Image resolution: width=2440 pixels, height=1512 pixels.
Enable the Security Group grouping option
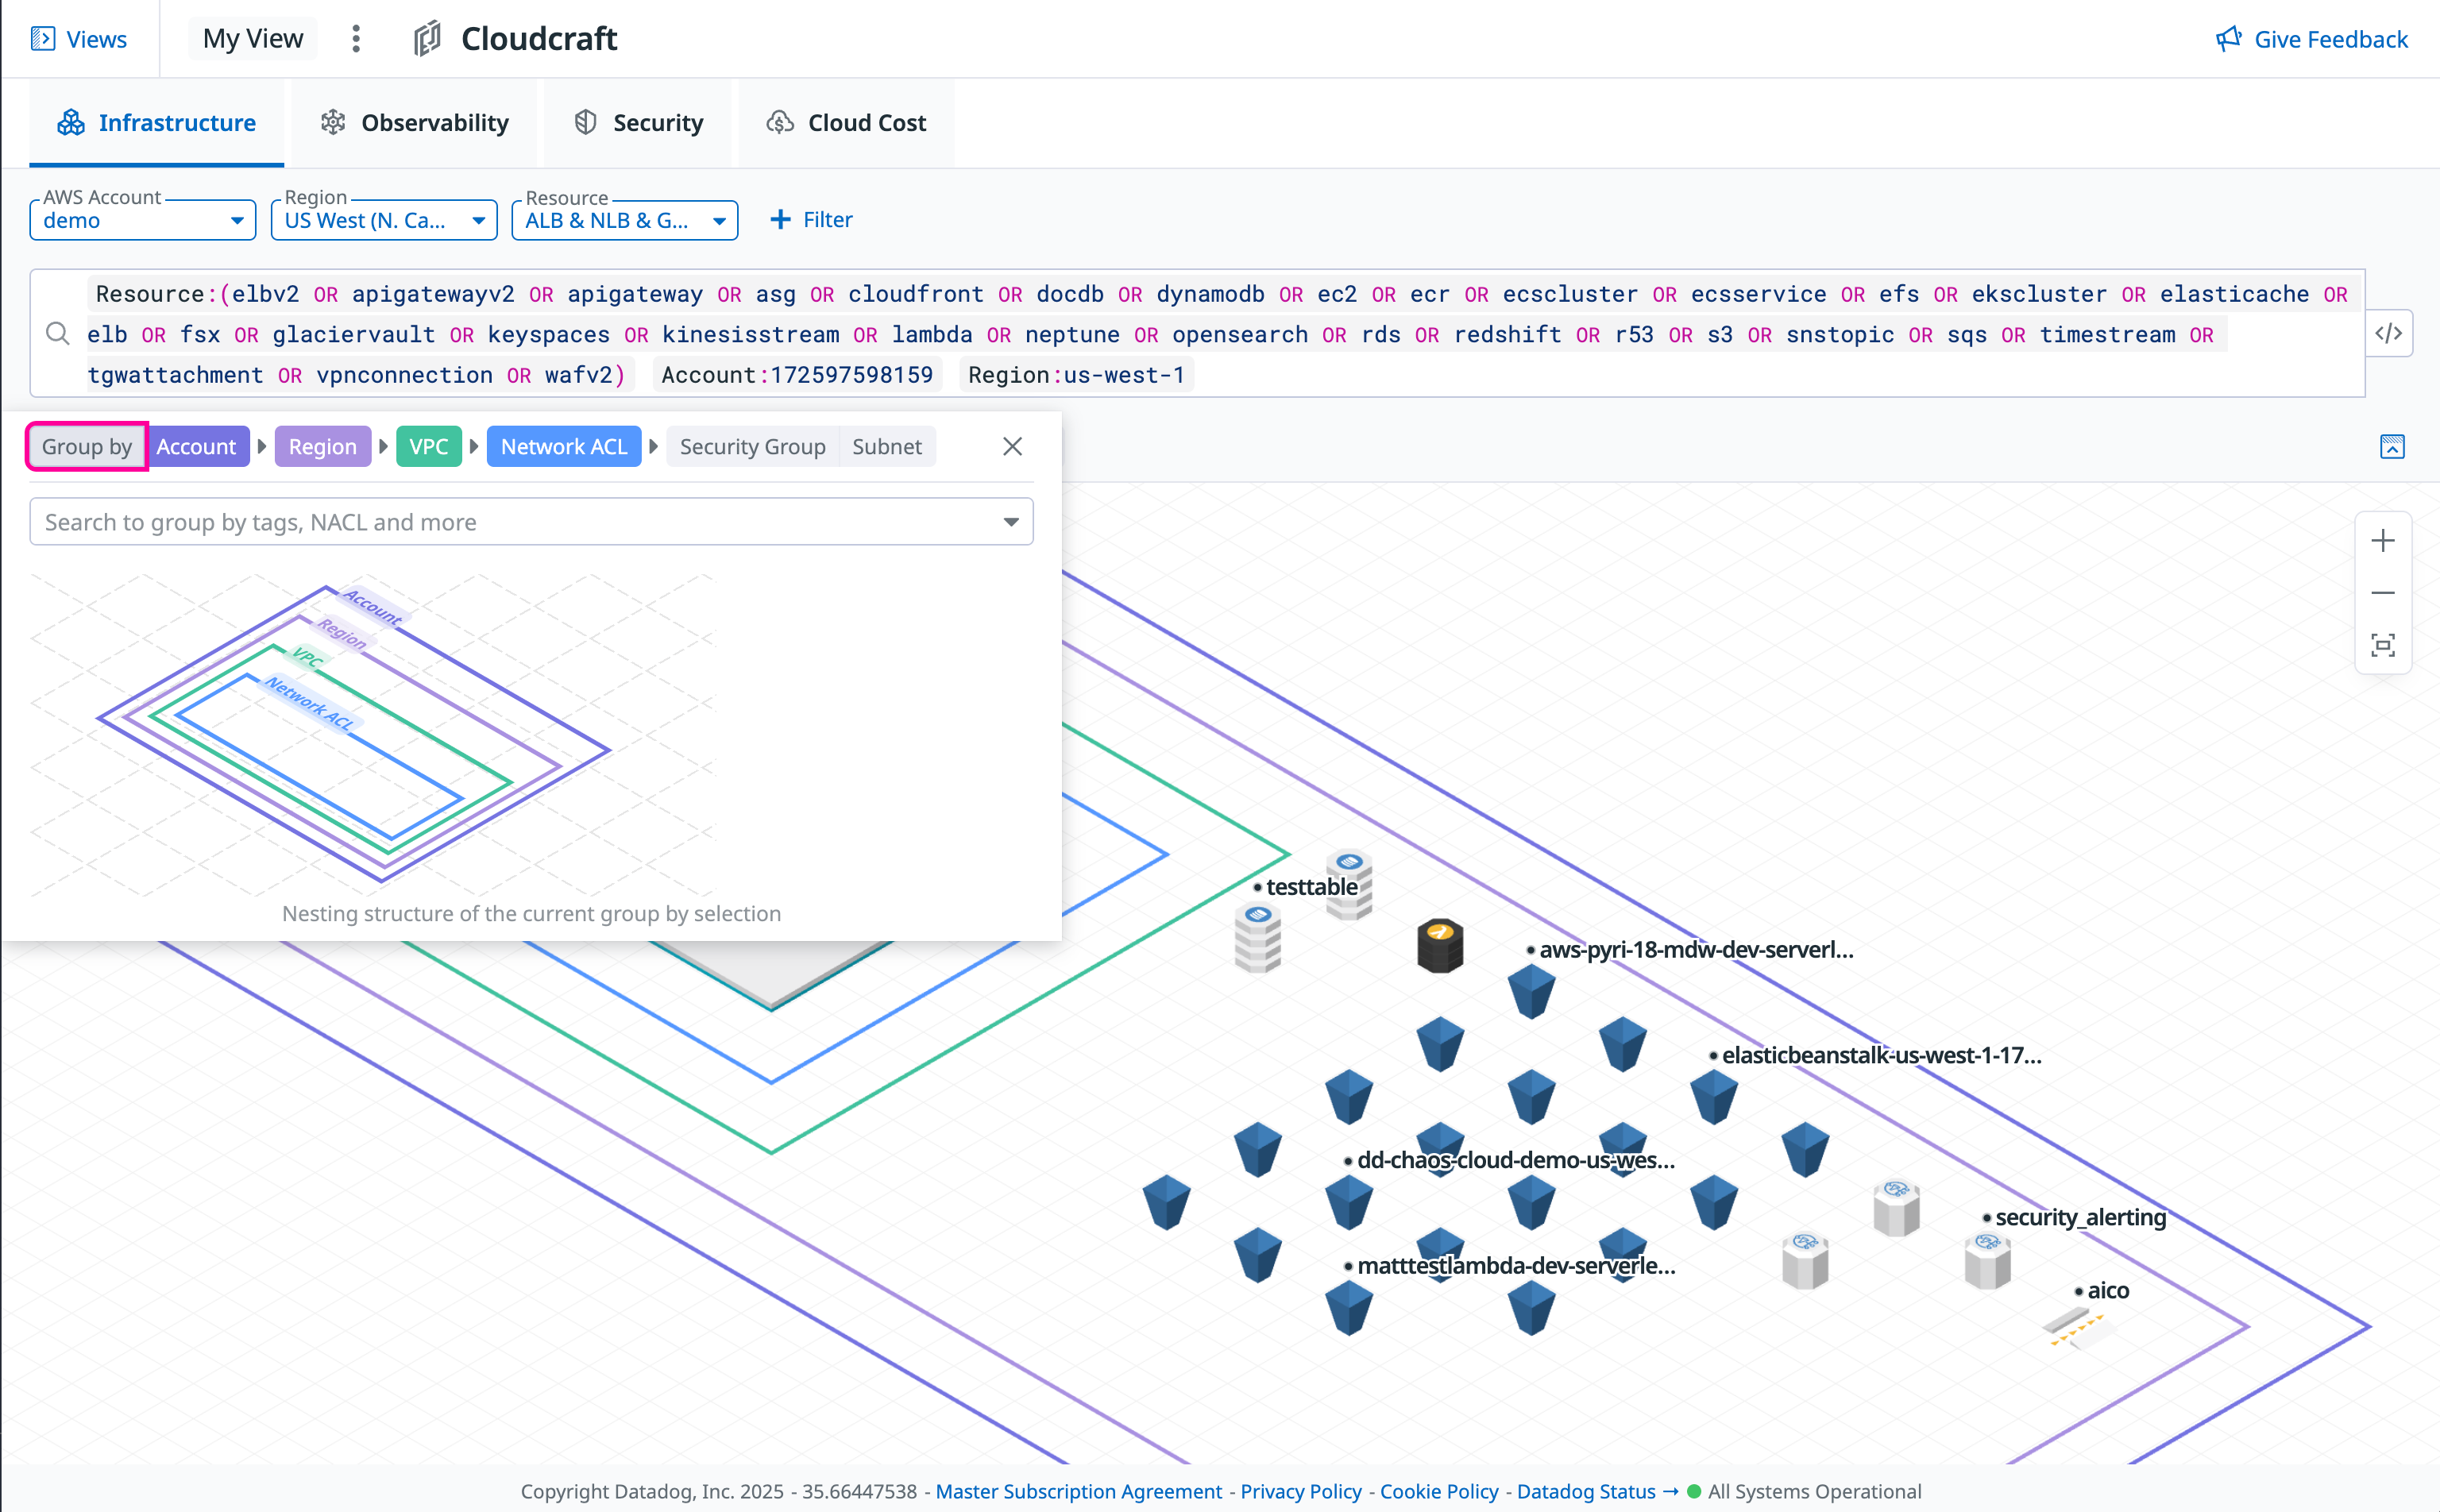tap(752, 446)
